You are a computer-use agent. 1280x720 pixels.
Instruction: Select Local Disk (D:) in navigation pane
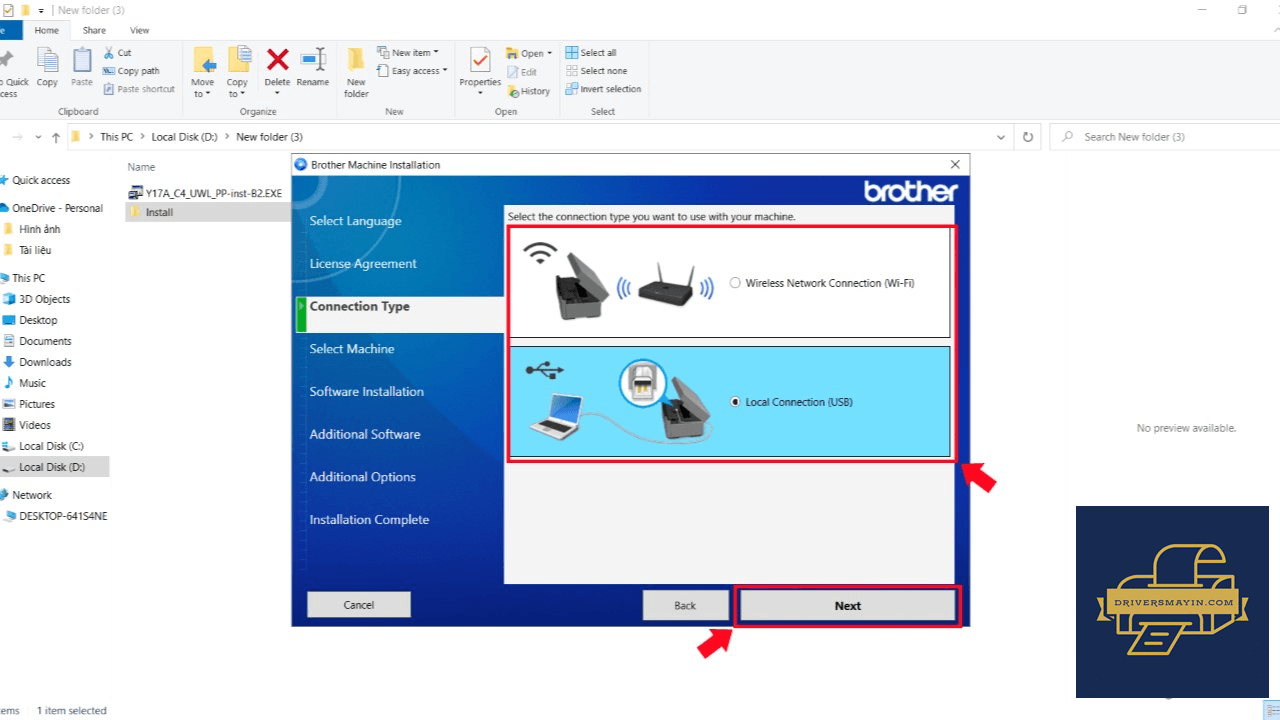pyautogui.click(x=51, y=467)
